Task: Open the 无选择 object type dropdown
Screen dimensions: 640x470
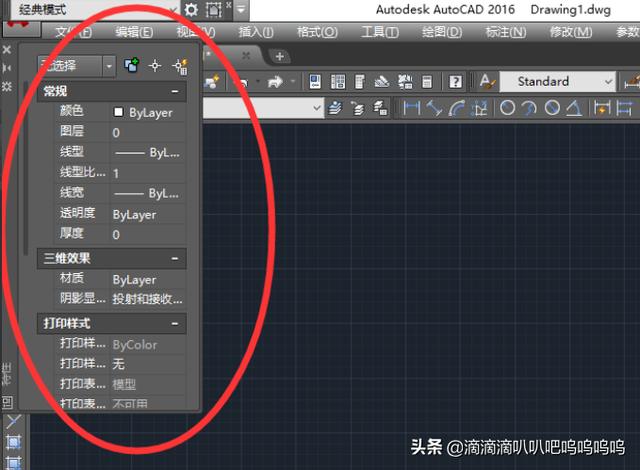Action: [x=76, y=66]
